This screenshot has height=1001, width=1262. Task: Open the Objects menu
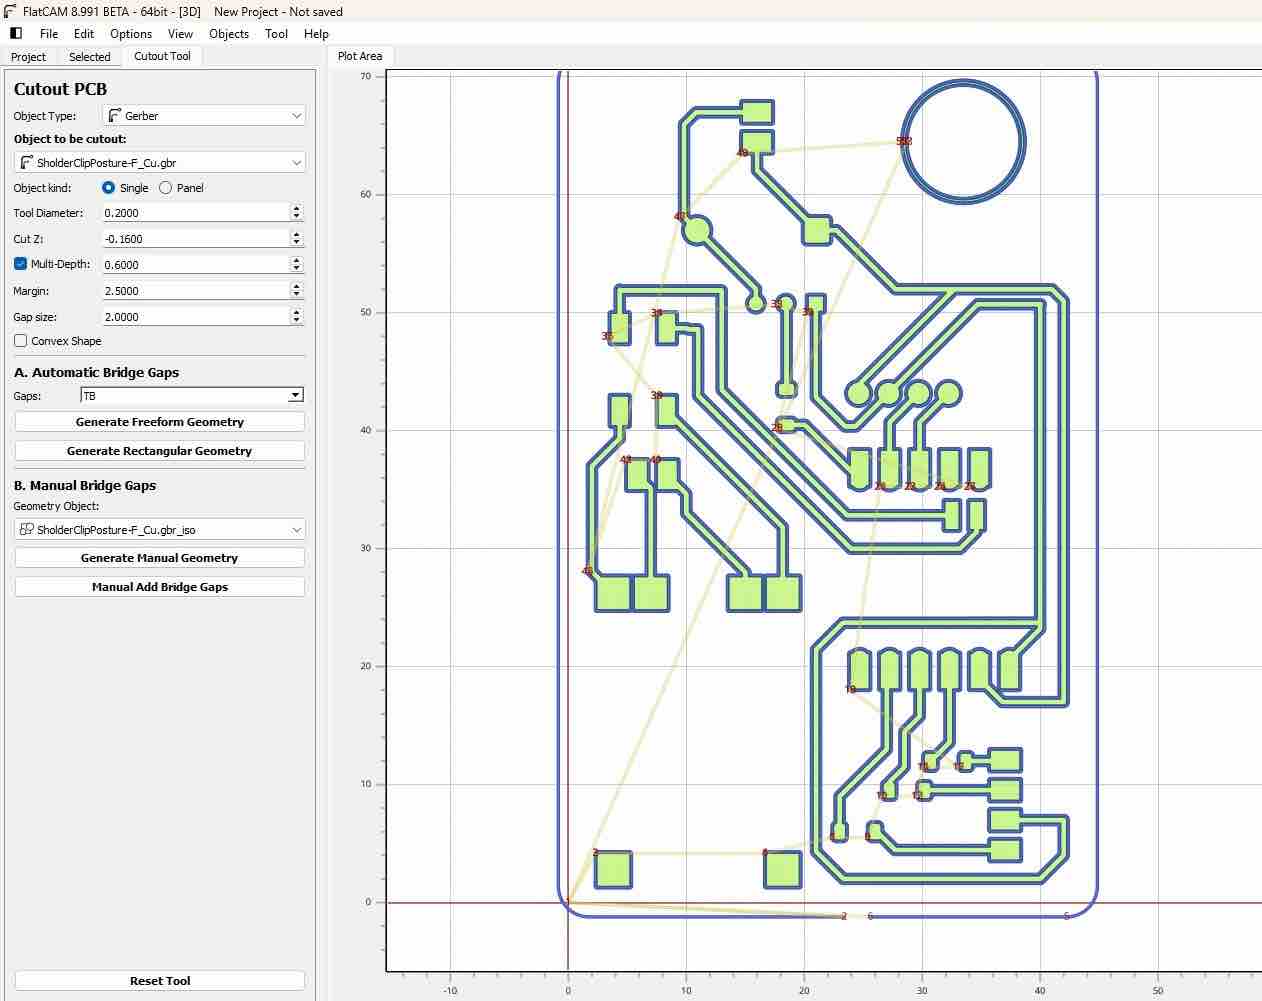pos(229,33)
